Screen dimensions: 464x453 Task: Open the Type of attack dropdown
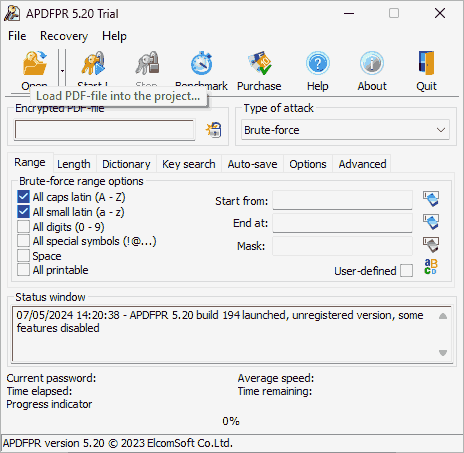coord(345,130)
